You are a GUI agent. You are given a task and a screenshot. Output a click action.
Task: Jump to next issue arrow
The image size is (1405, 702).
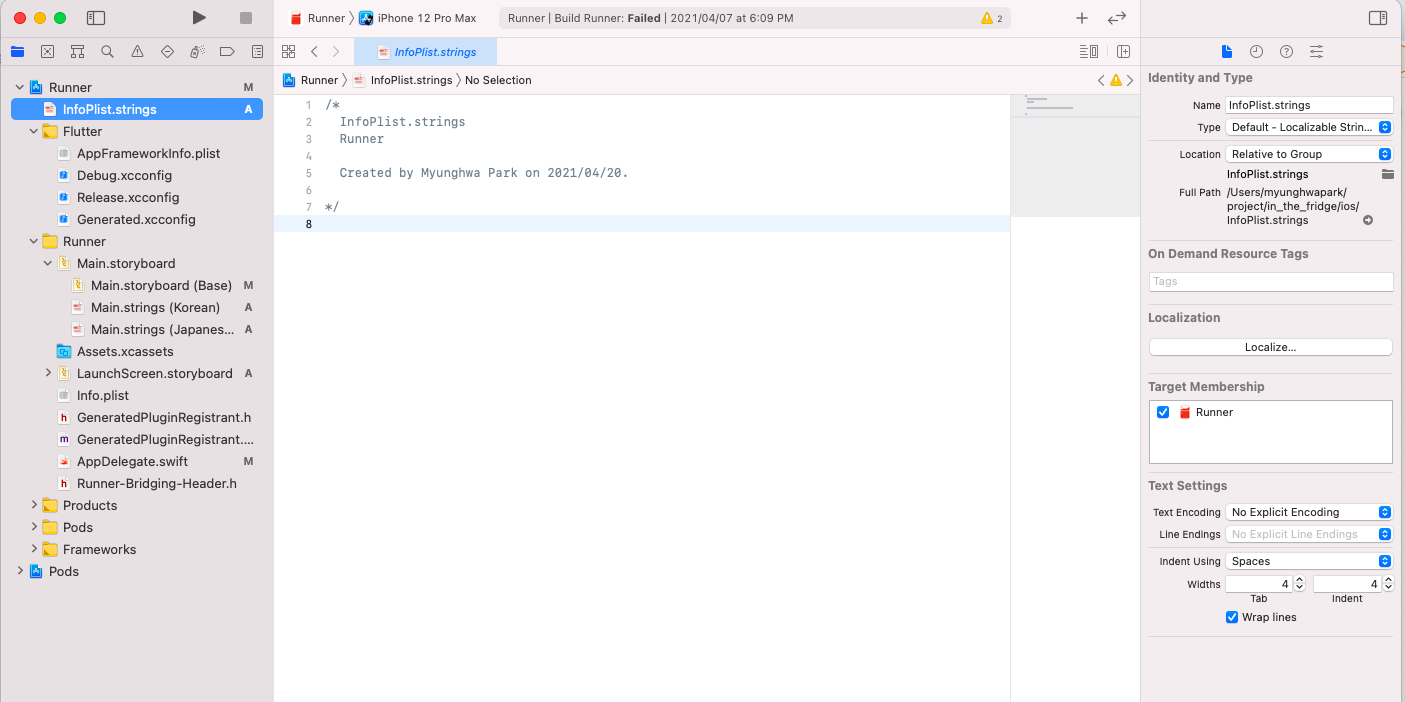coord(1130,80)
